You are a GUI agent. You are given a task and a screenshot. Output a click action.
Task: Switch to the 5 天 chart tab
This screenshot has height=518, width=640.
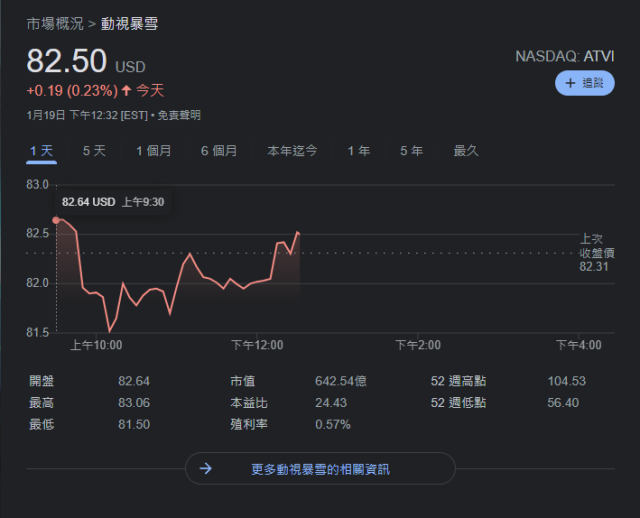tap(94, 151)
